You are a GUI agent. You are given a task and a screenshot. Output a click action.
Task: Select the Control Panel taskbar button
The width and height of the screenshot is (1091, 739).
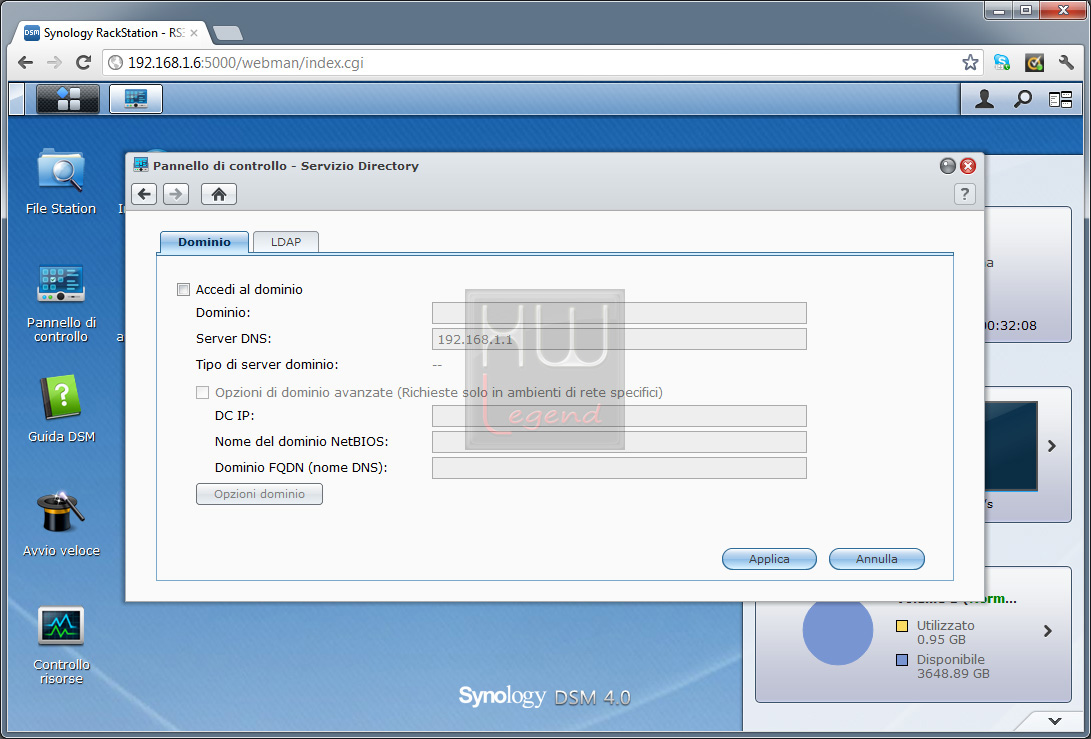pyautogui.click(x=136, y=99)
